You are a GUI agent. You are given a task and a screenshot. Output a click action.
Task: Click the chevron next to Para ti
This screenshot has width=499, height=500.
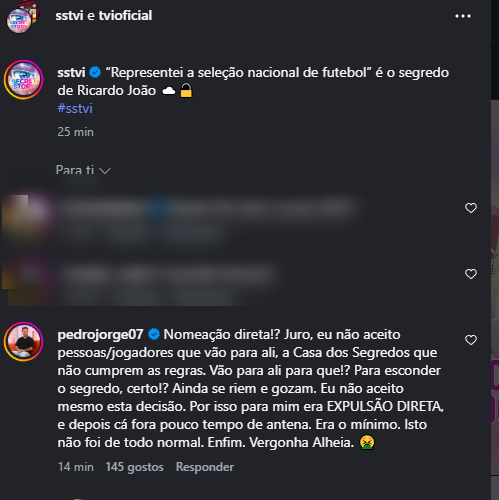(105, 171)
